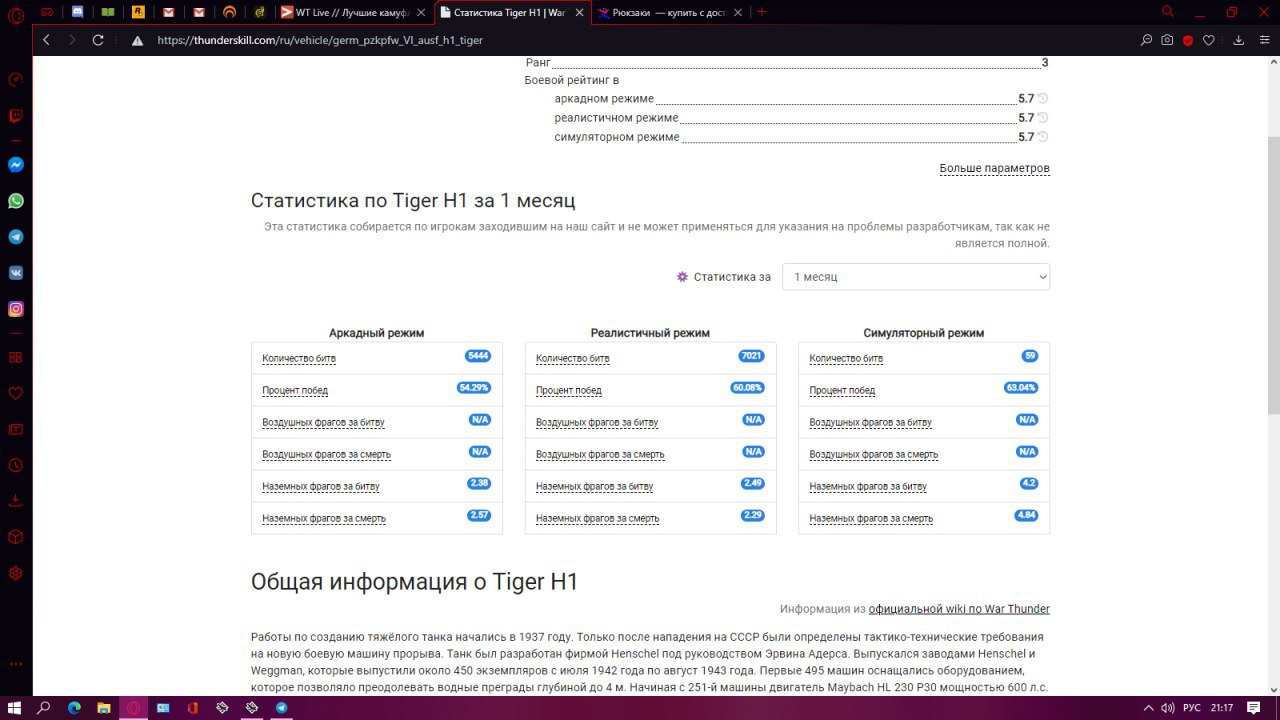Open sidebar setup three-dots menu
Viewport: 1280px width, 720px height.
click(16, 664)
